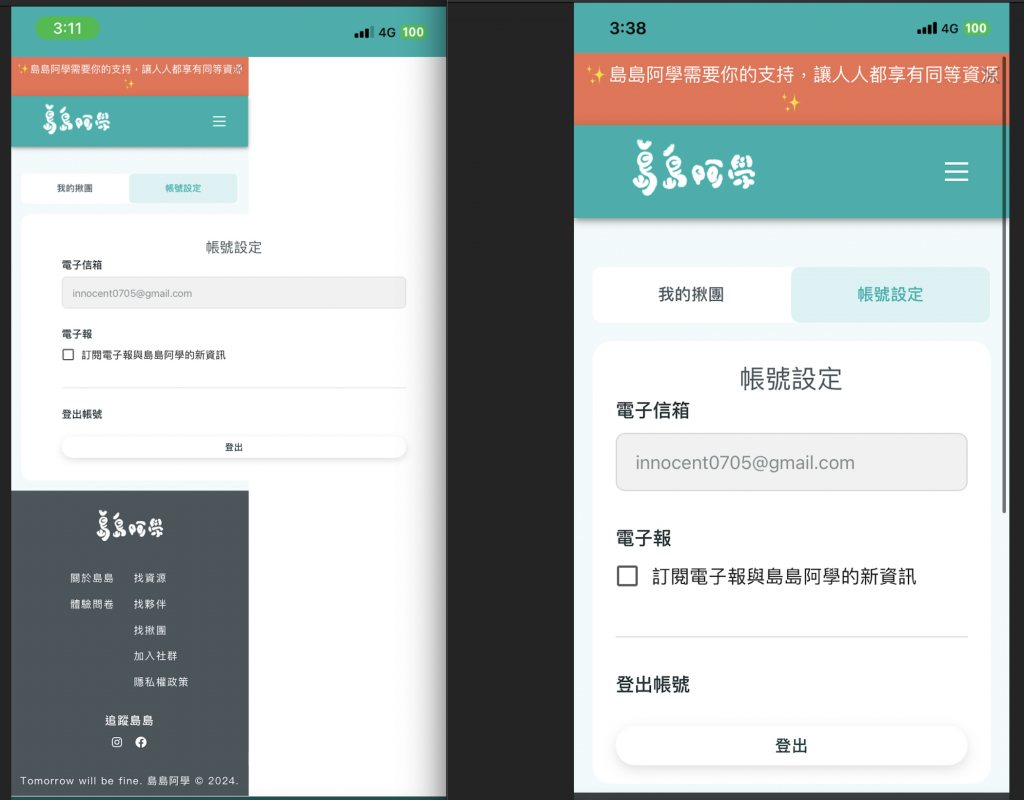
Task: Open hamburger menu in right phone screen
Action: click(956, 171)
